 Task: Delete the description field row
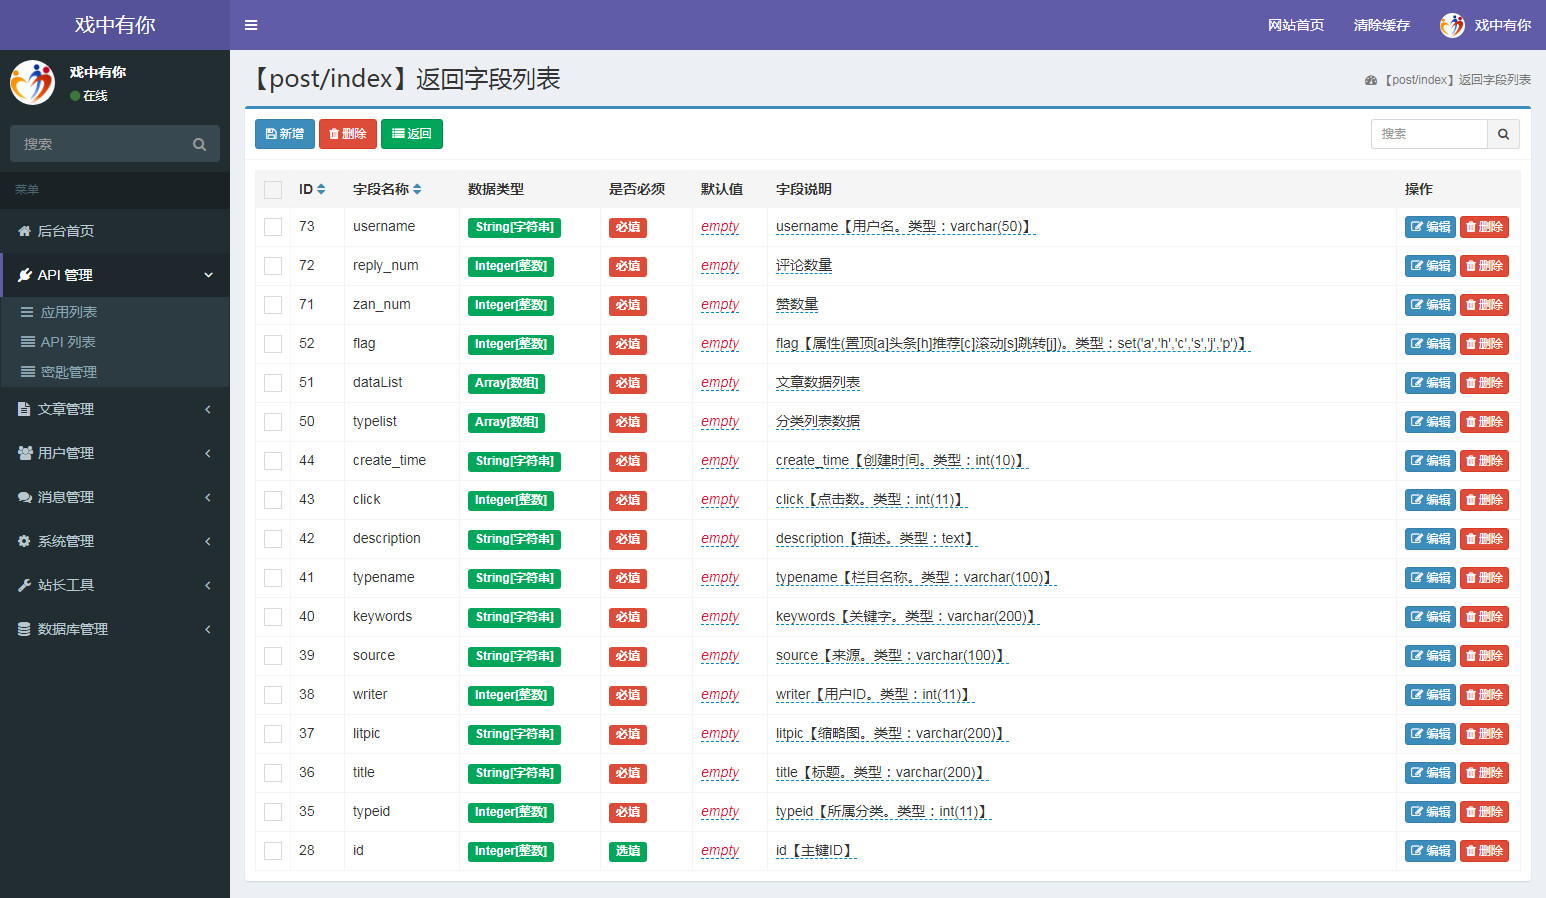(1484, 539)
